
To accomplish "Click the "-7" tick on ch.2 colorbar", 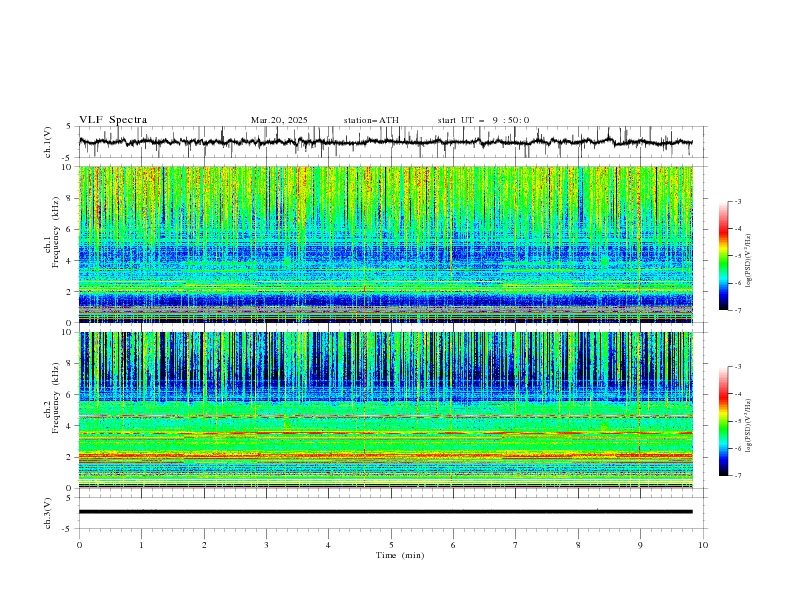I will pyautogui.click(x=737, y=476).
